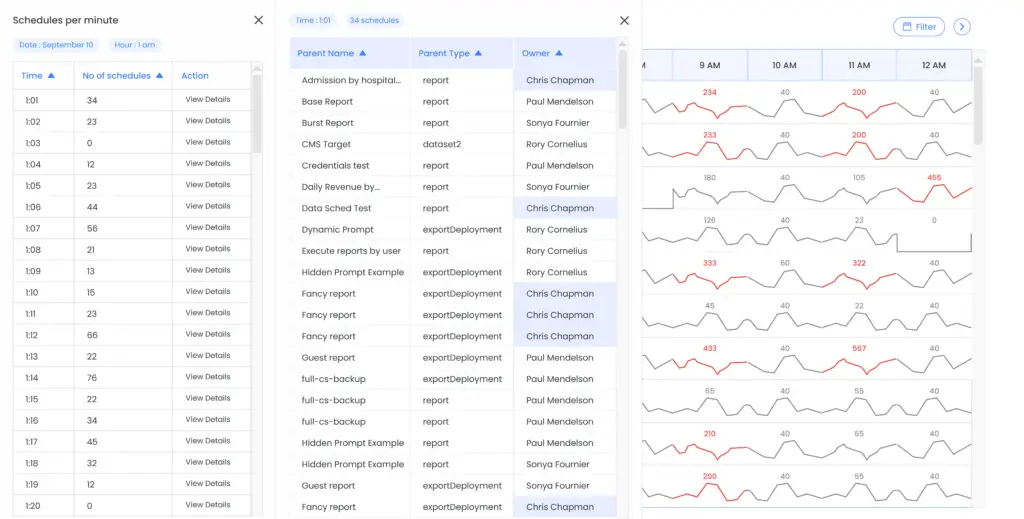This screenshot has width=1024, height=519.
Task: Click the 105 value under 11 AM
Action: (x=859, y=178)
